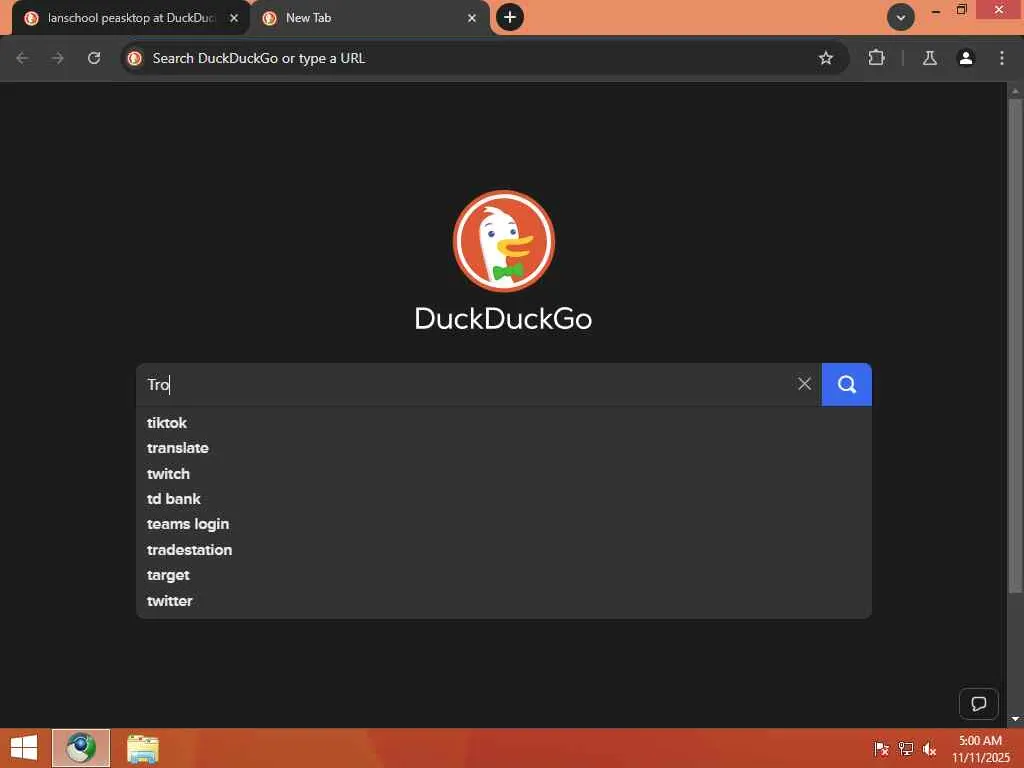Switch to the lanschool peasktop tab
1024x768 pixels.
(131, 18)
